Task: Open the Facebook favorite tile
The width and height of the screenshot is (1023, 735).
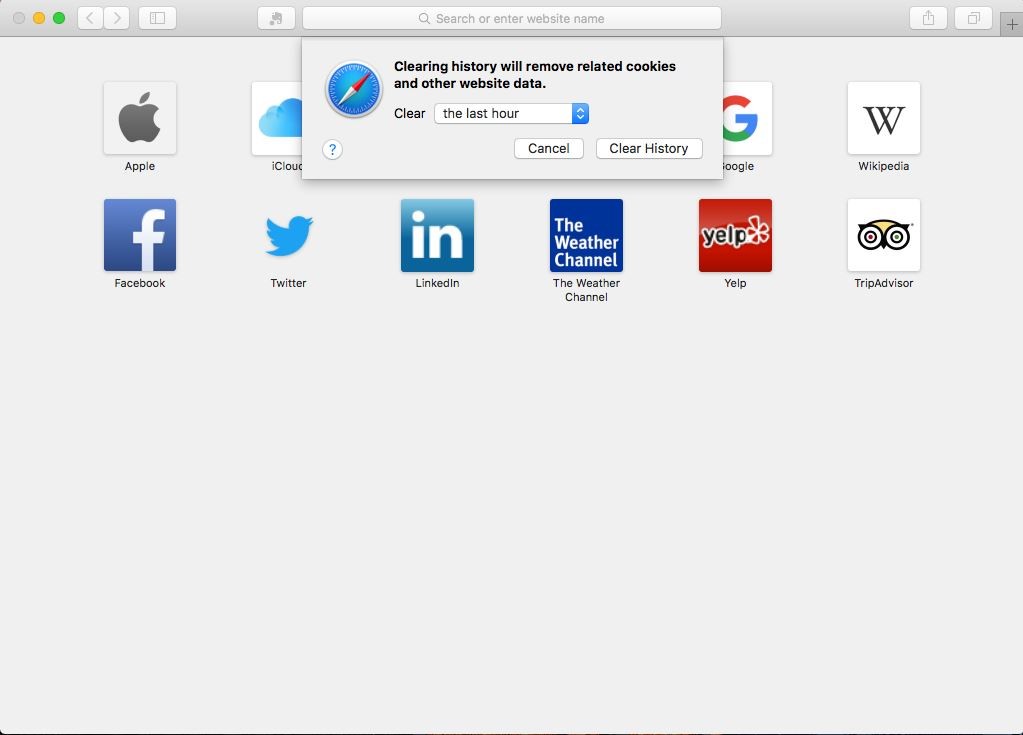Action: (x=140, y=235)
